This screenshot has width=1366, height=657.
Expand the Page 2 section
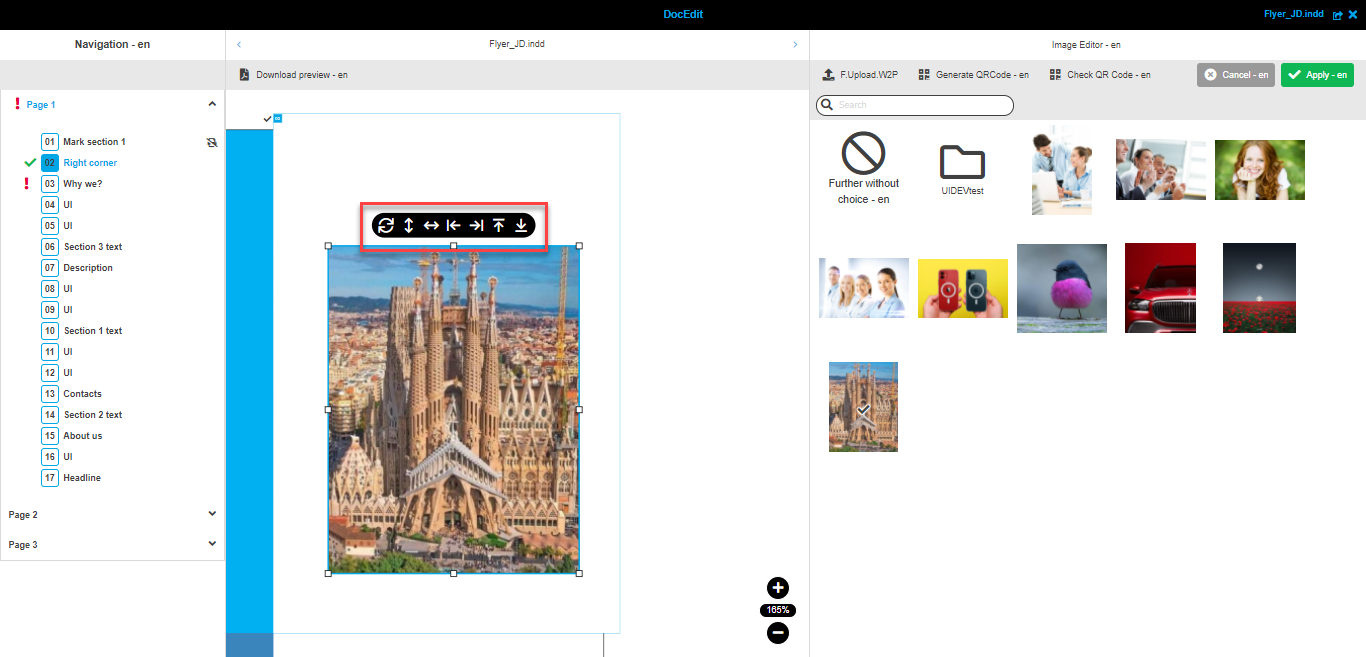[x=212, y=513]
